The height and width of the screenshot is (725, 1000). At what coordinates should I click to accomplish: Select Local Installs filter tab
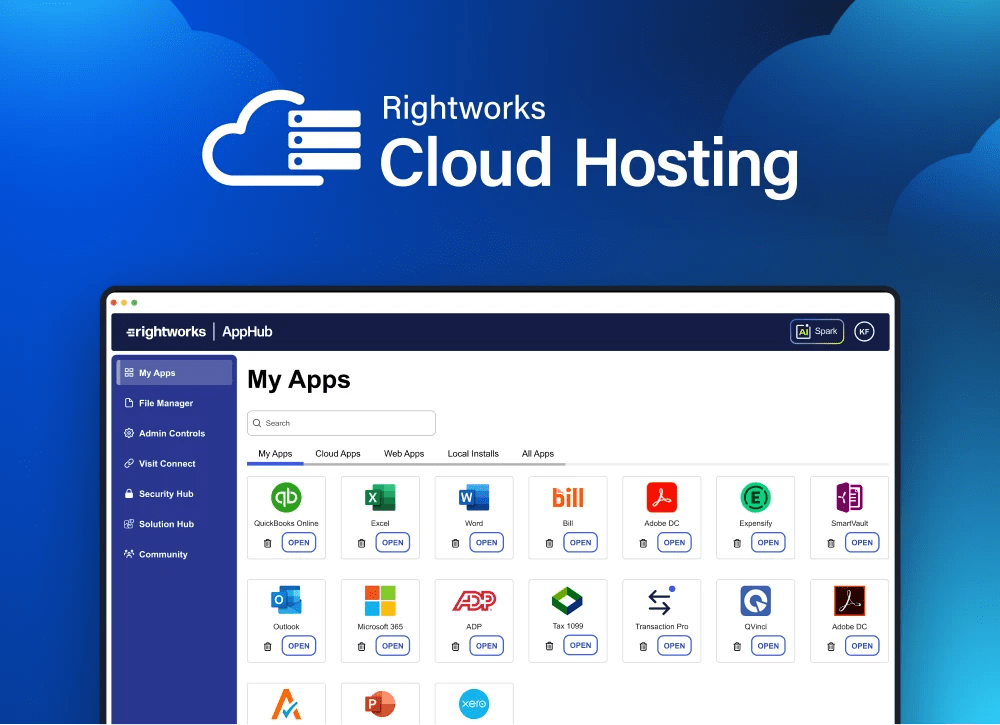(472, 453)
